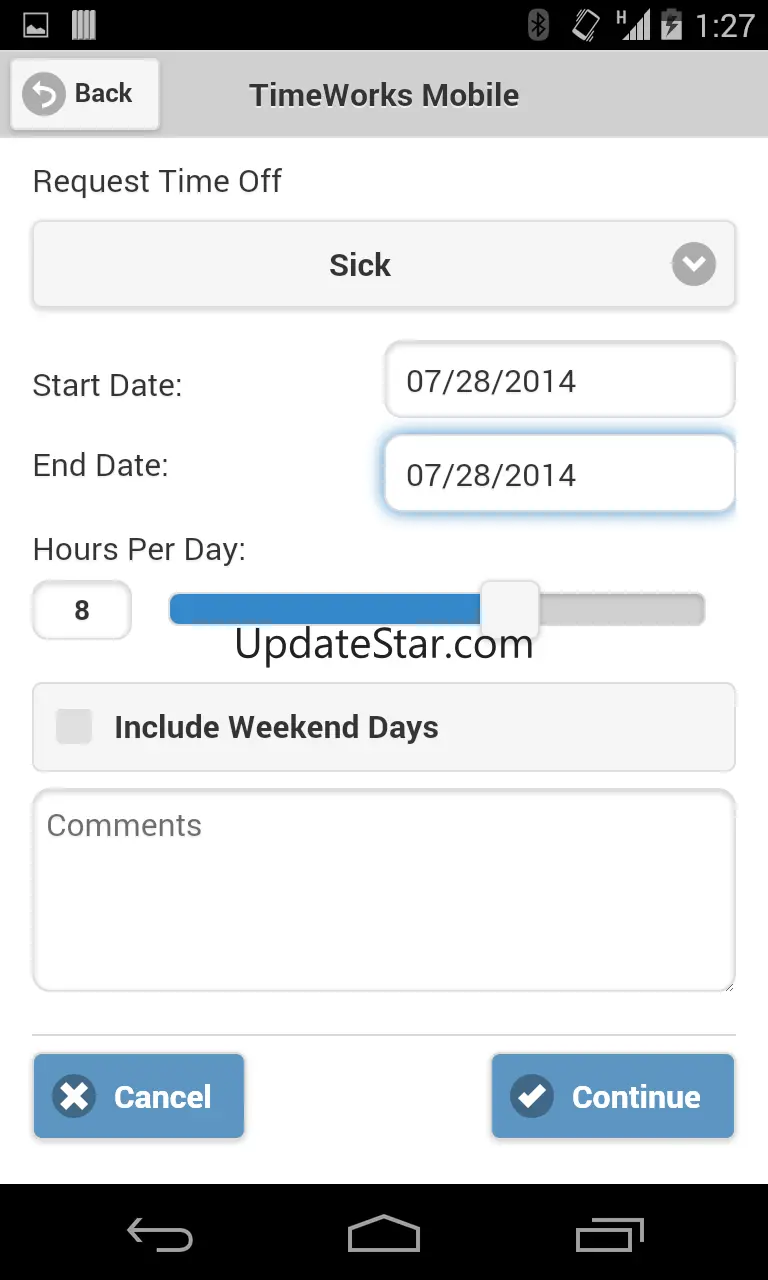
Task: Tap the Bluetooth status icon
Action: (539, 25)
